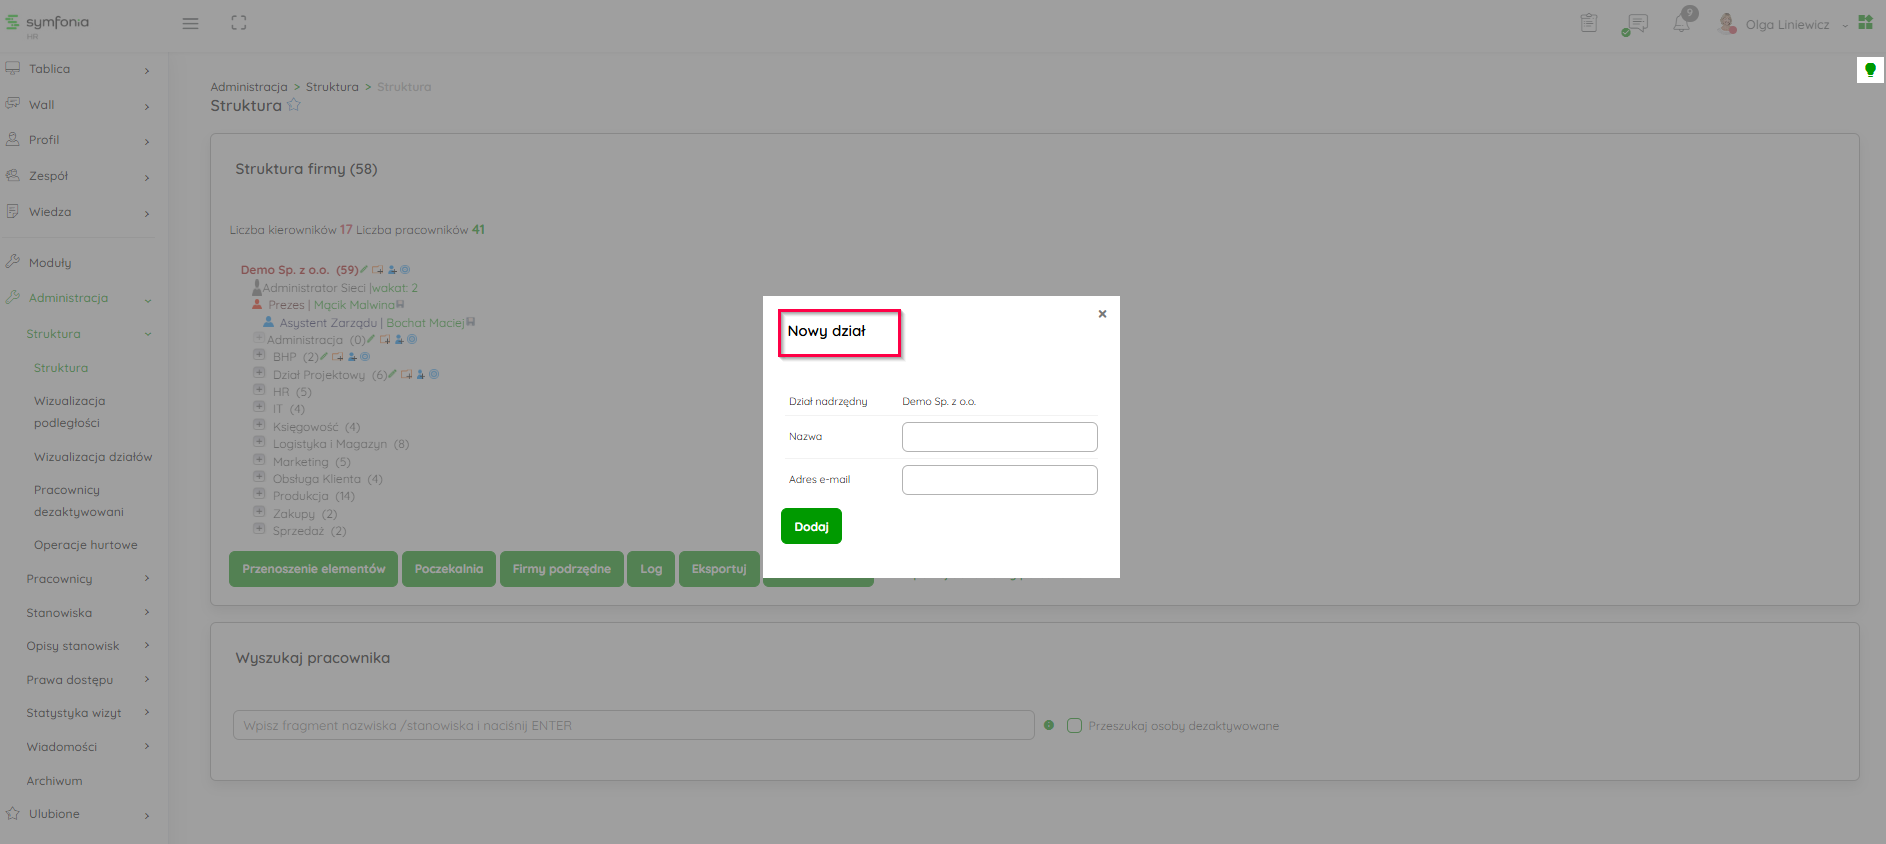This screenshot has width=1886, height=844.
Task: Check Przeszukaj osoby dezaktywowane checkbox
Action: tap(1074, 726)
